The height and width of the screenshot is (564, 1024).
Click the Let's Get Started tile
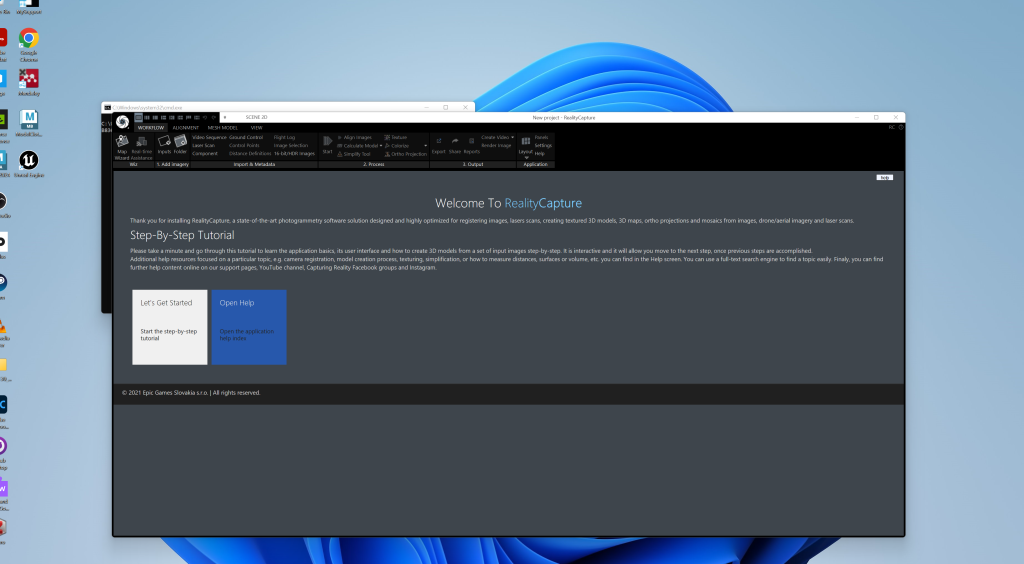(x=170, y=327)
